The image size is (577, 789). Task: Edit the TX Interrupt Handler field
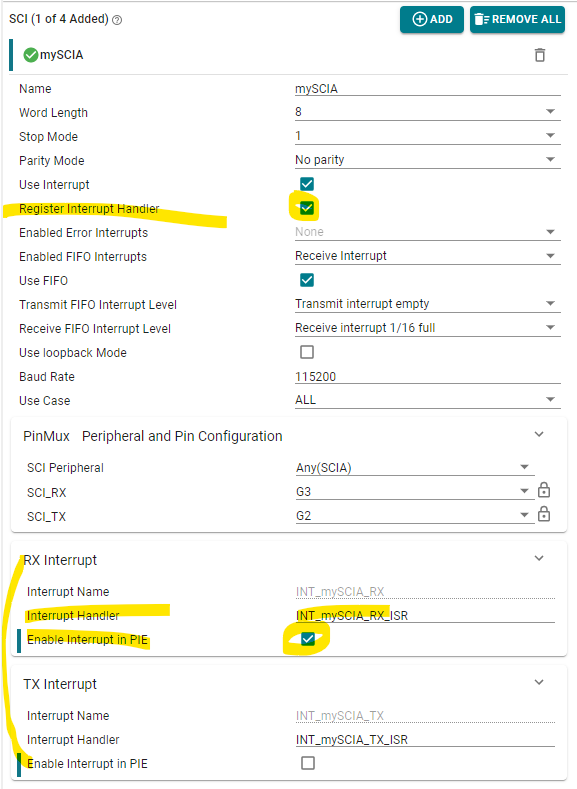pos(425,740)
